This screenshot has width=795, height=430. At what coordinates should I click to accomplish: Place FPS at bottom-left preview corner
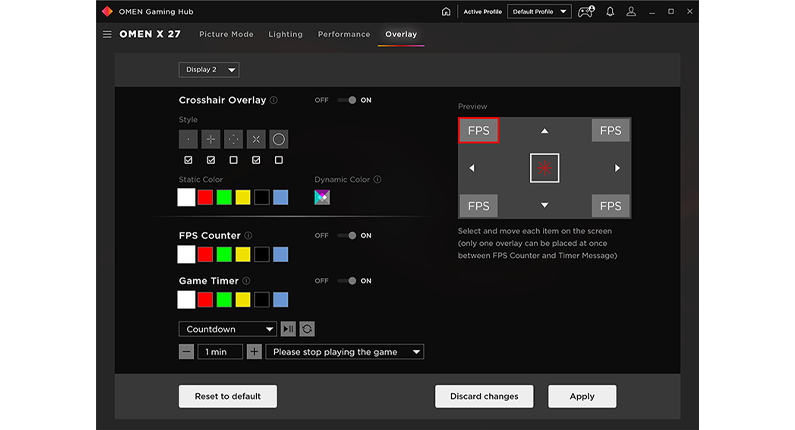click(479, 206)
